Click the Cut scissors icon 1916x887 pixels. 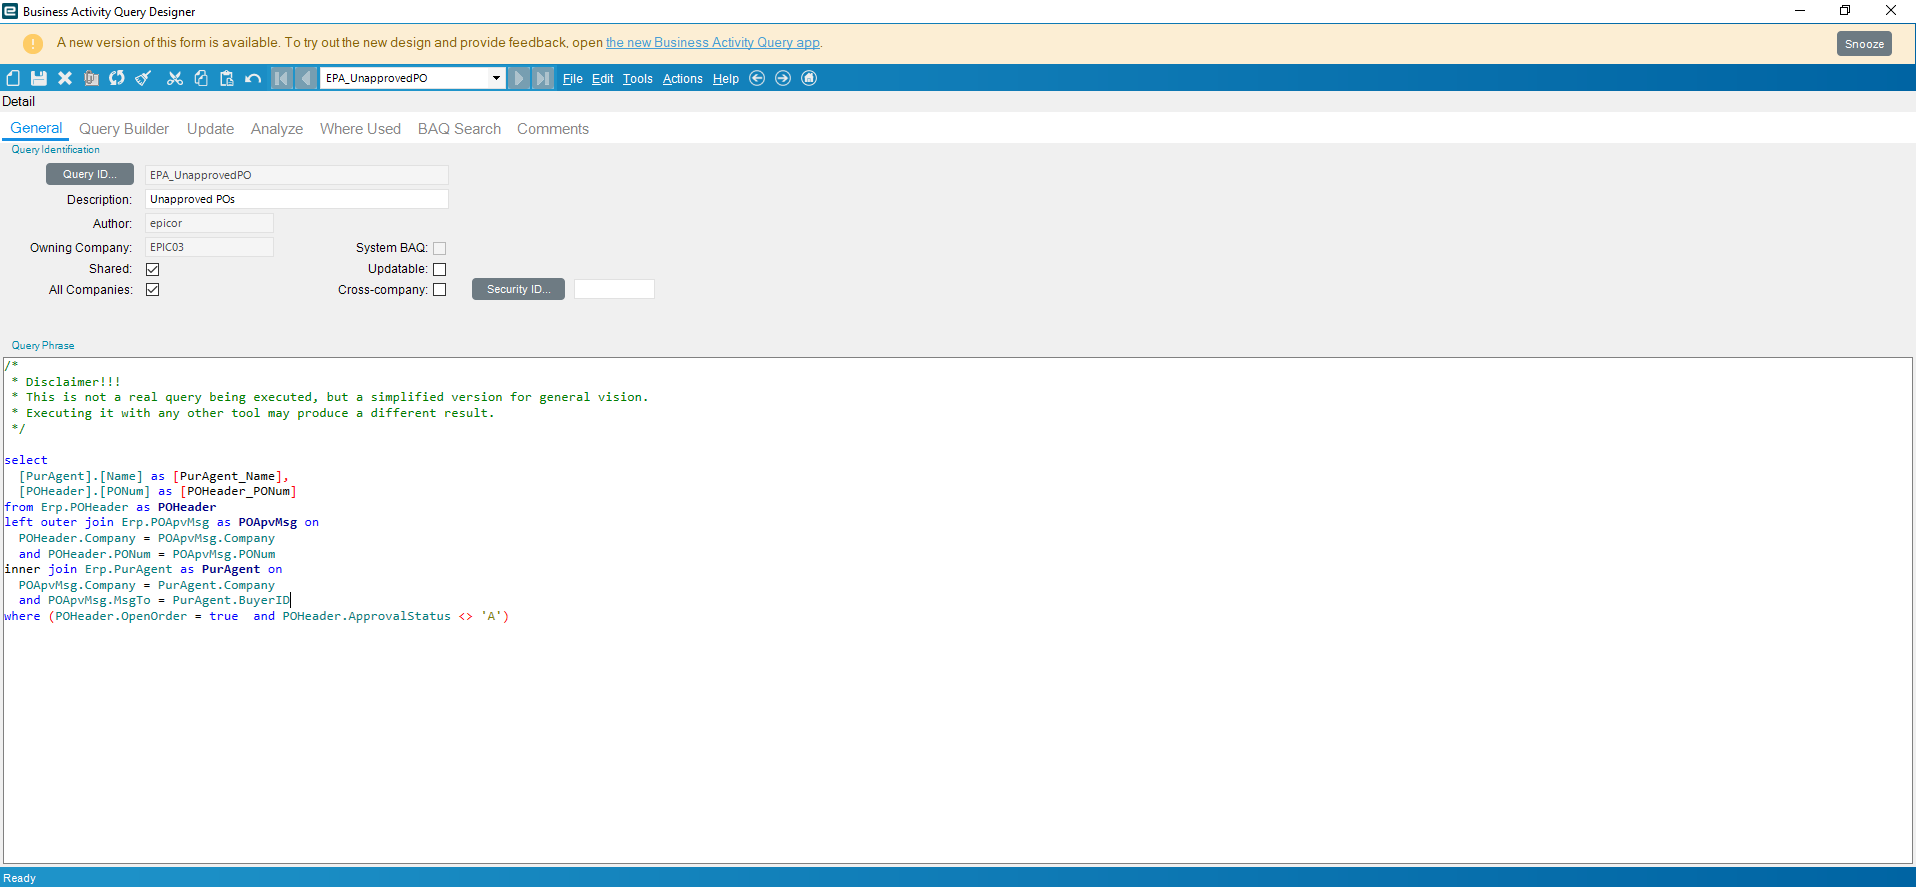(x=175, y=78)
